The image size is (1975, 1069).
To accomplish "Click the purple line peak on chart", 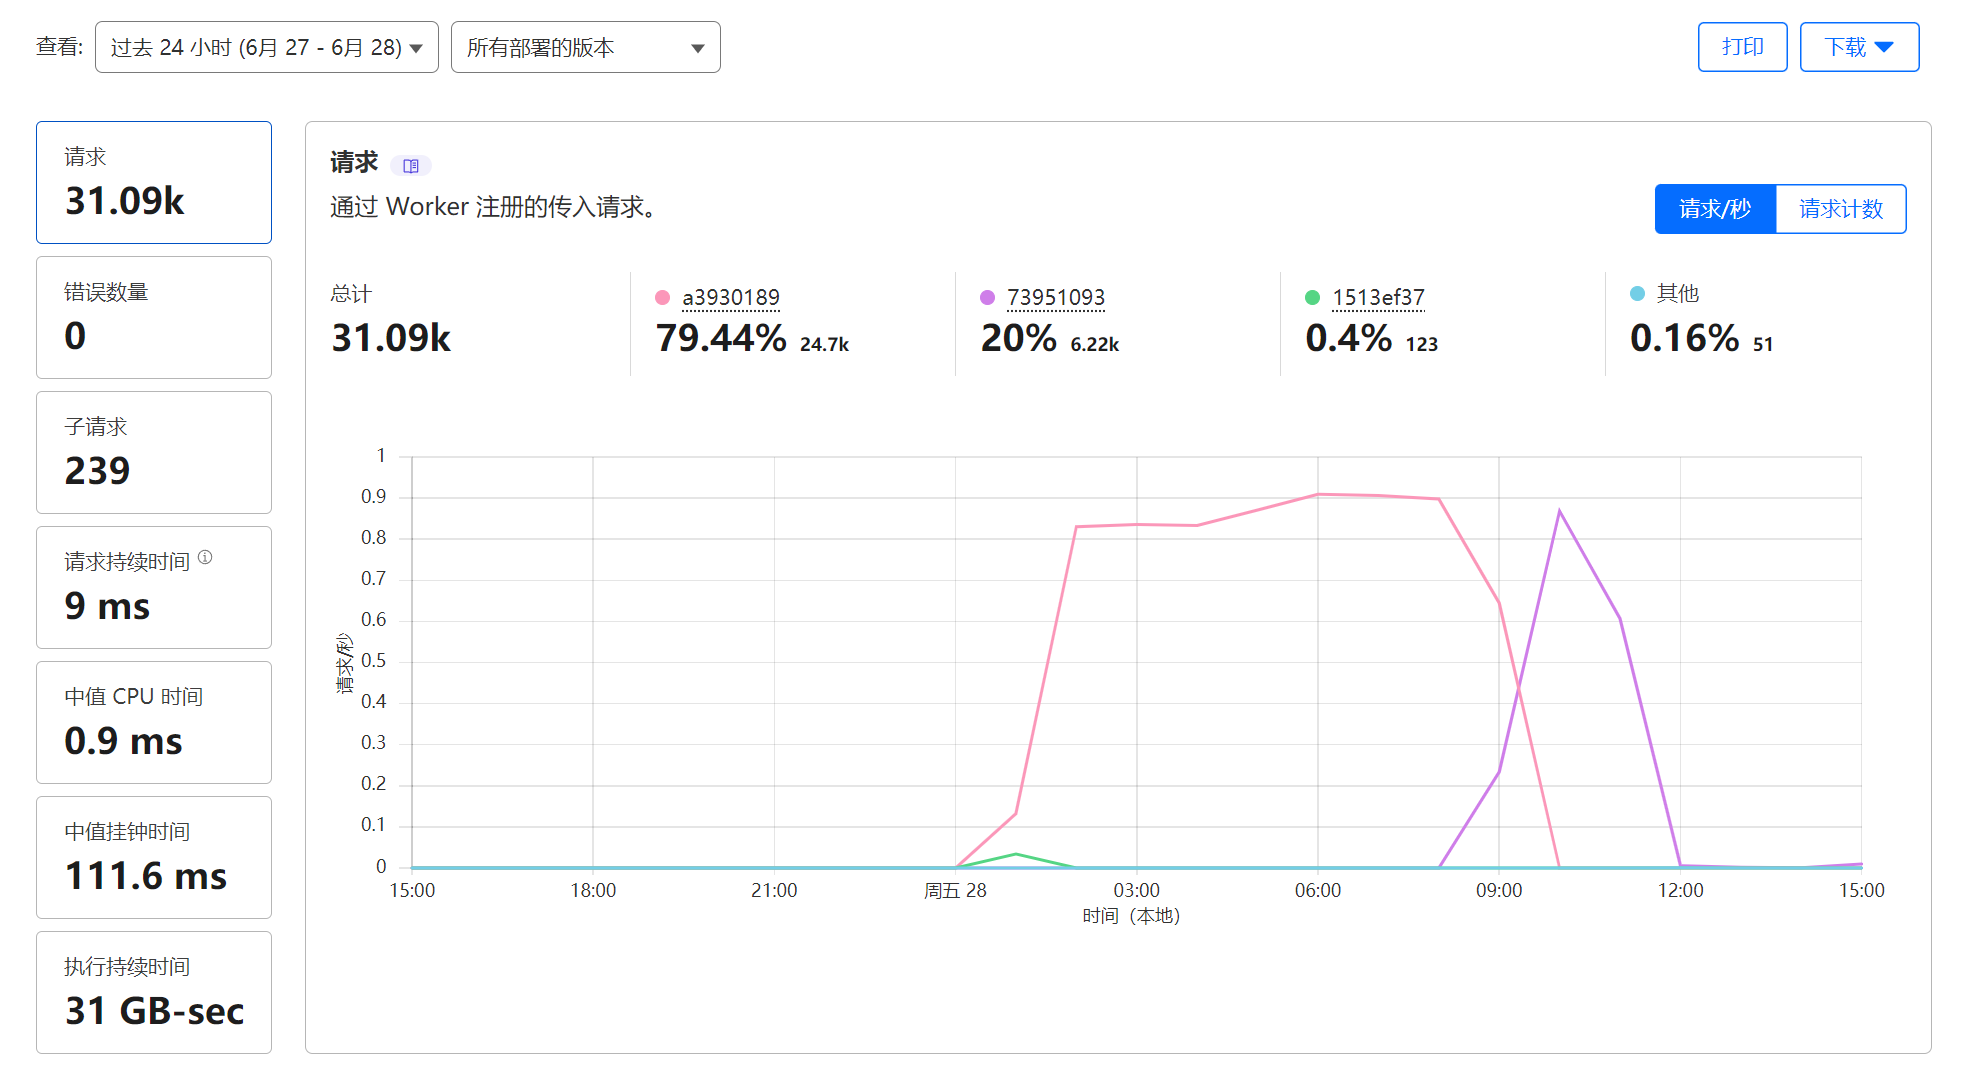I will 1559,511.
